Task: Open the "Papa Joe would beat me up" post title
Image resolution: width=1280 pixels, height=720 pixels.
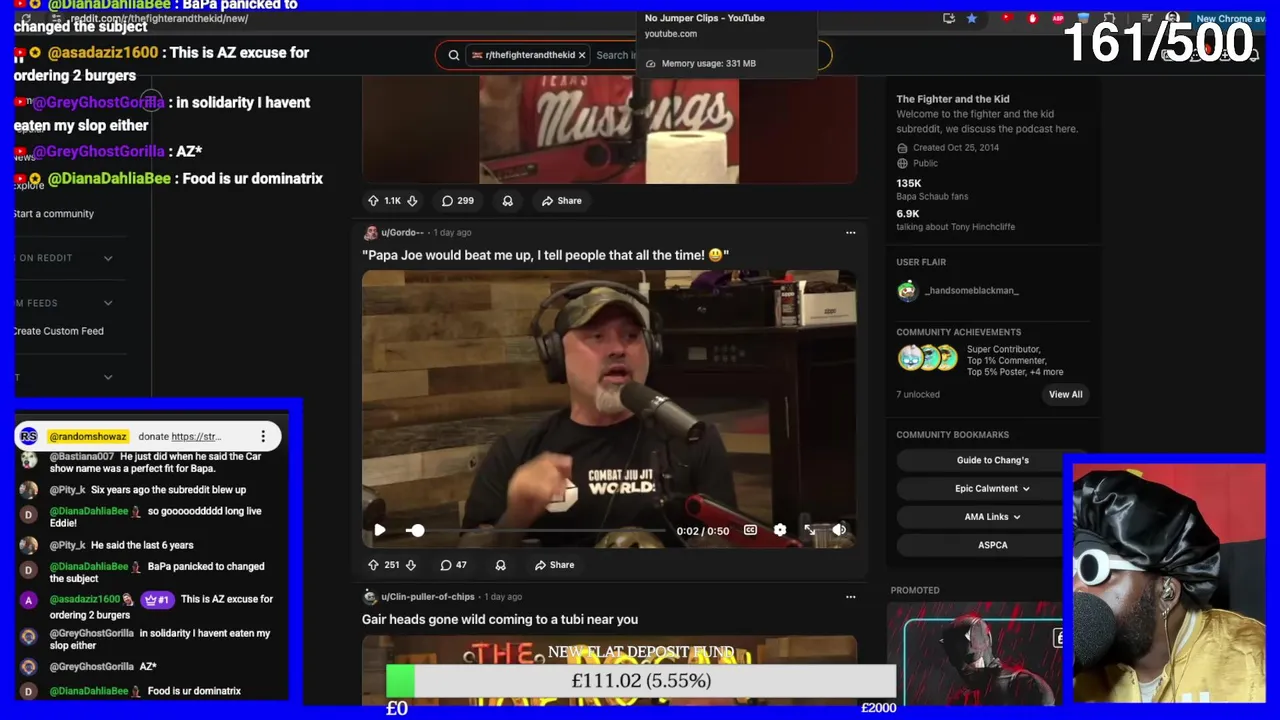Action: tap(545, 255)
